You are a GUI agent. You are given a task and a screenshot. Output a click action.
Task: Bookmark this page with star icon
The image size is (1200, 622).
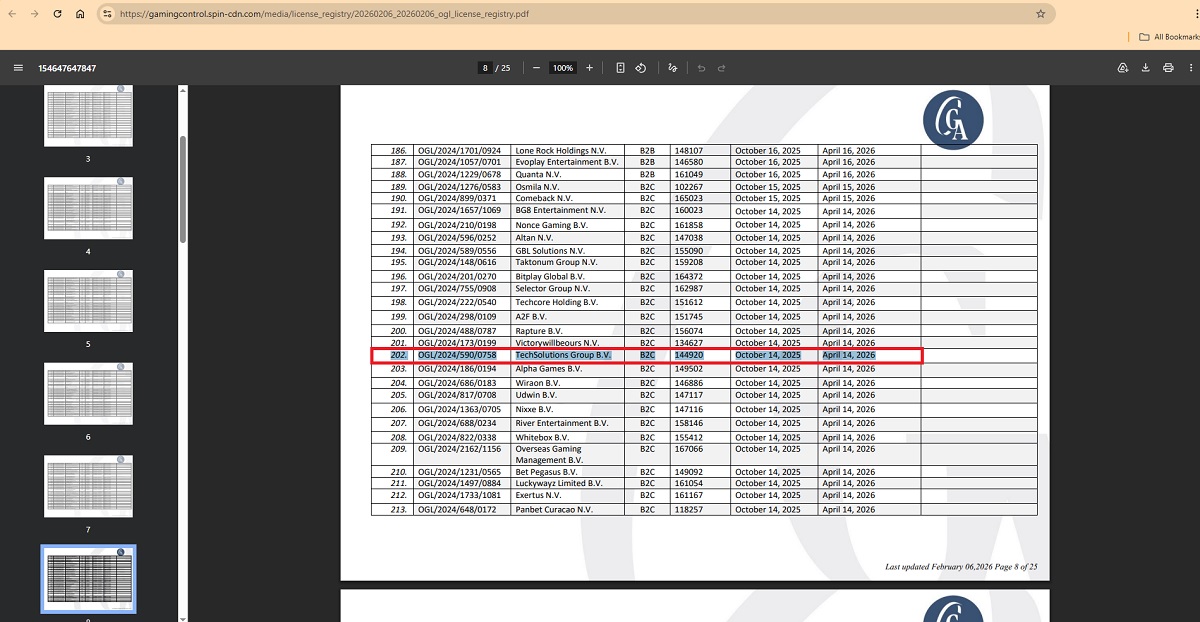point(1040,14)
